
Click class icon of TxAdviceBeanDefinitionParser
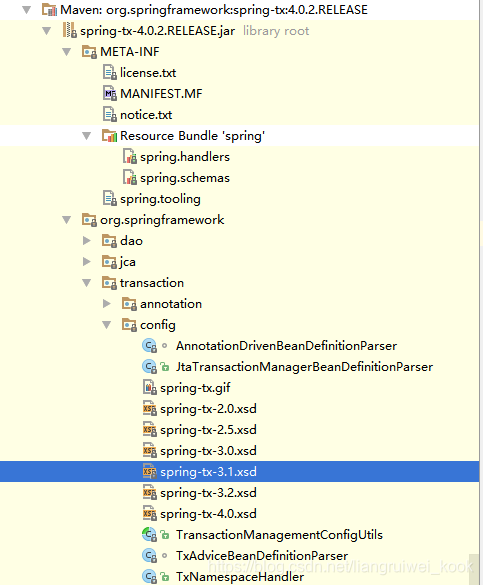(150, 556)
